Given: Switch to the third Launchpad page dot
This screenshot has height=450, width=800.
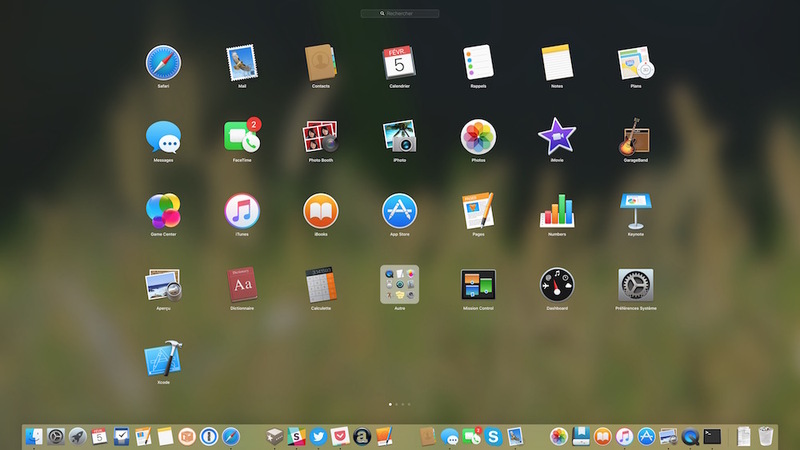Looking at the screenshot, I should 403,405.
